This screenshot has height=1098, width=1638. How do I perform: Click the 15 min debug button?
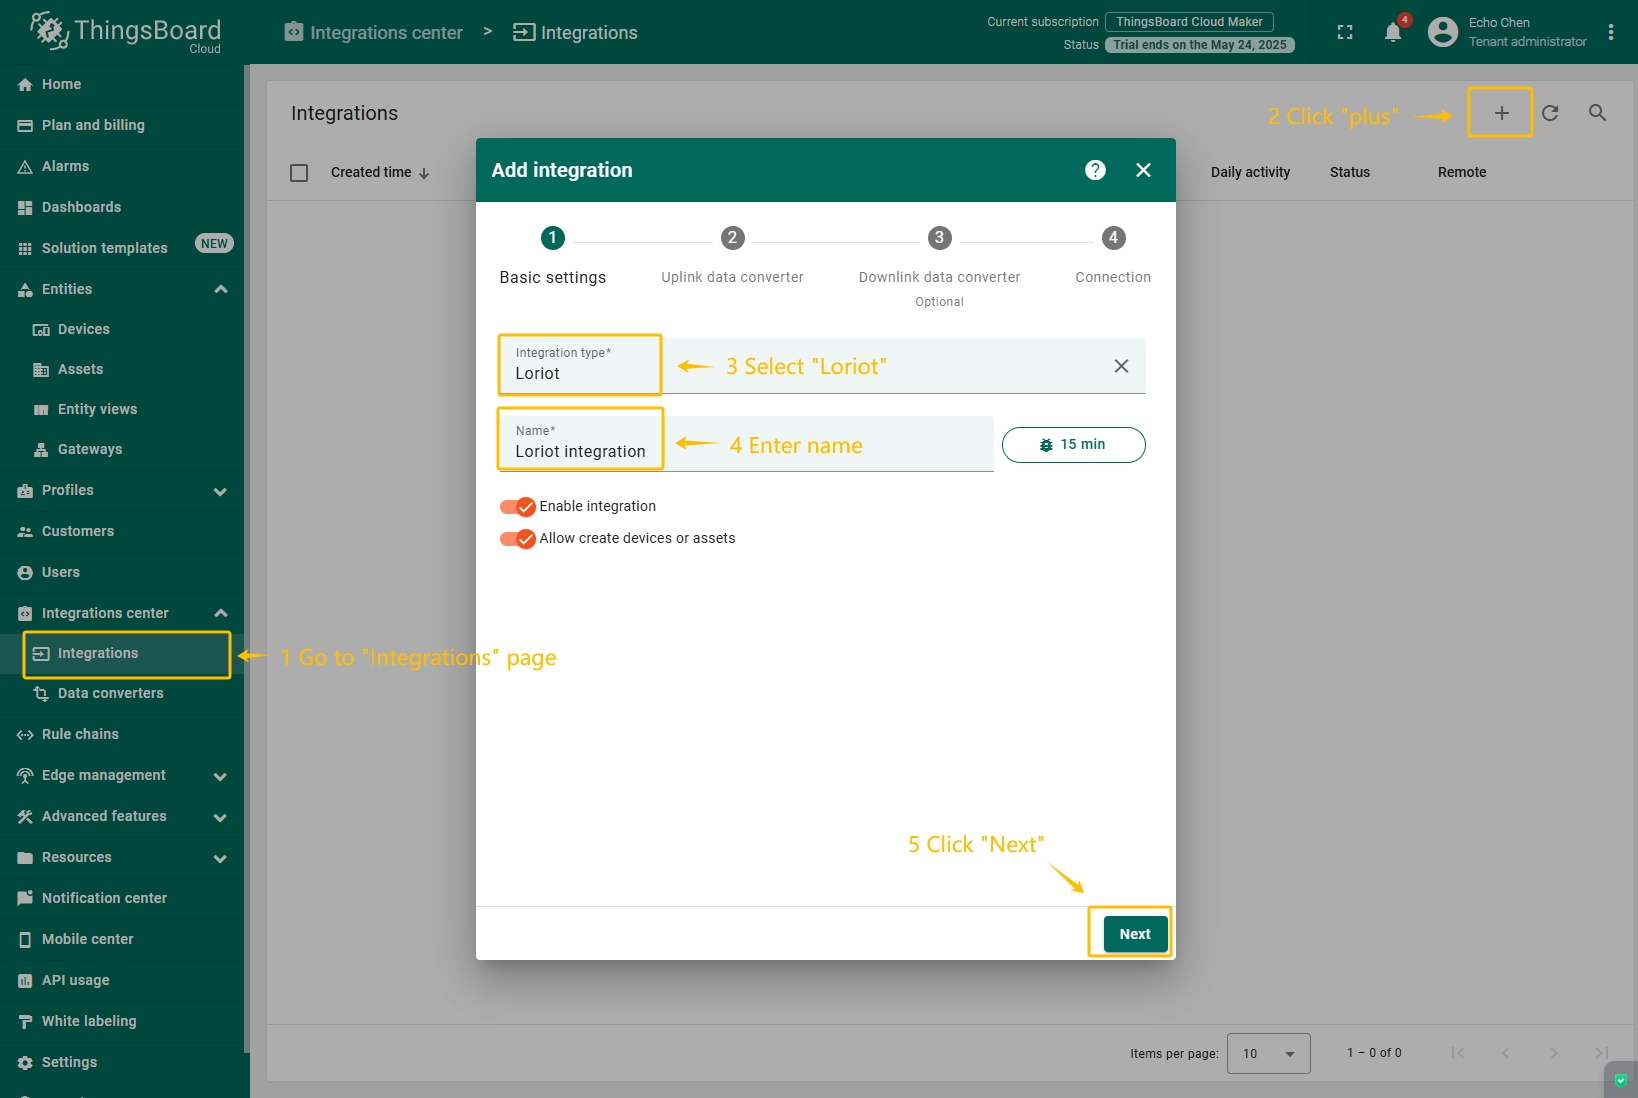(1073, 445)
